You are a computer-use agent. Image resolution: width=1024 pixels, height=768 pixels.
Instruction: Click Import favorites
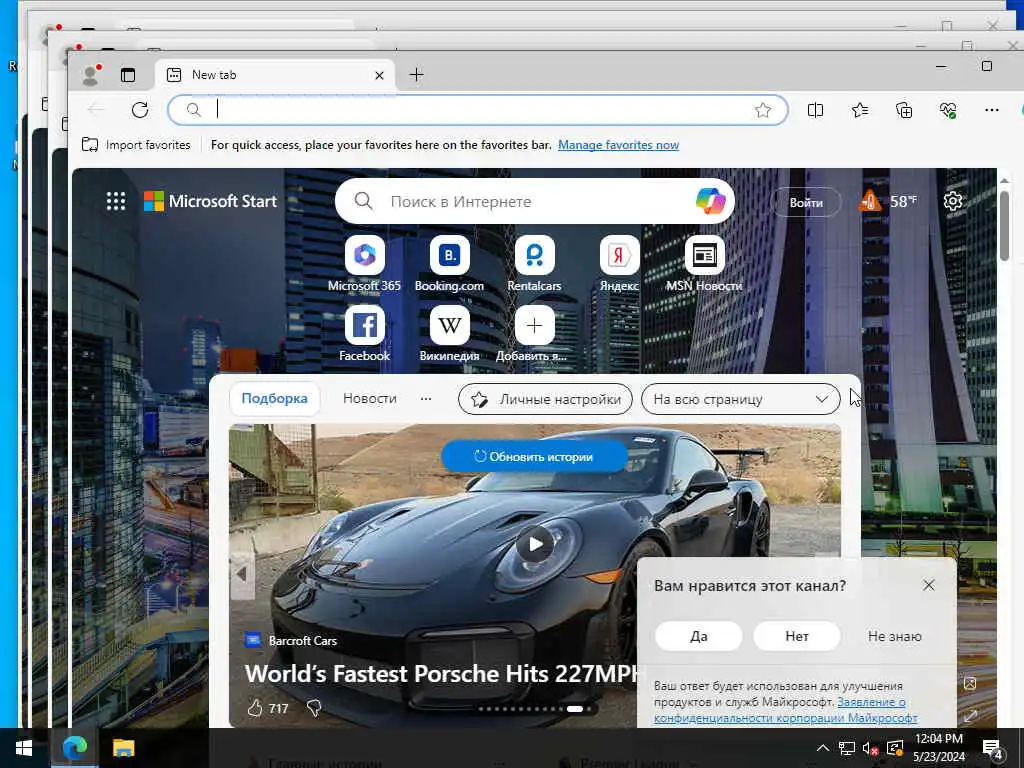point(136,145)
